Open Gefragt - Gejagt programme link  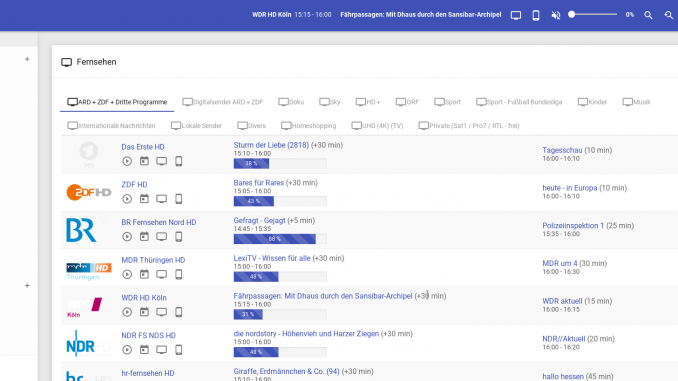(259, 221)
